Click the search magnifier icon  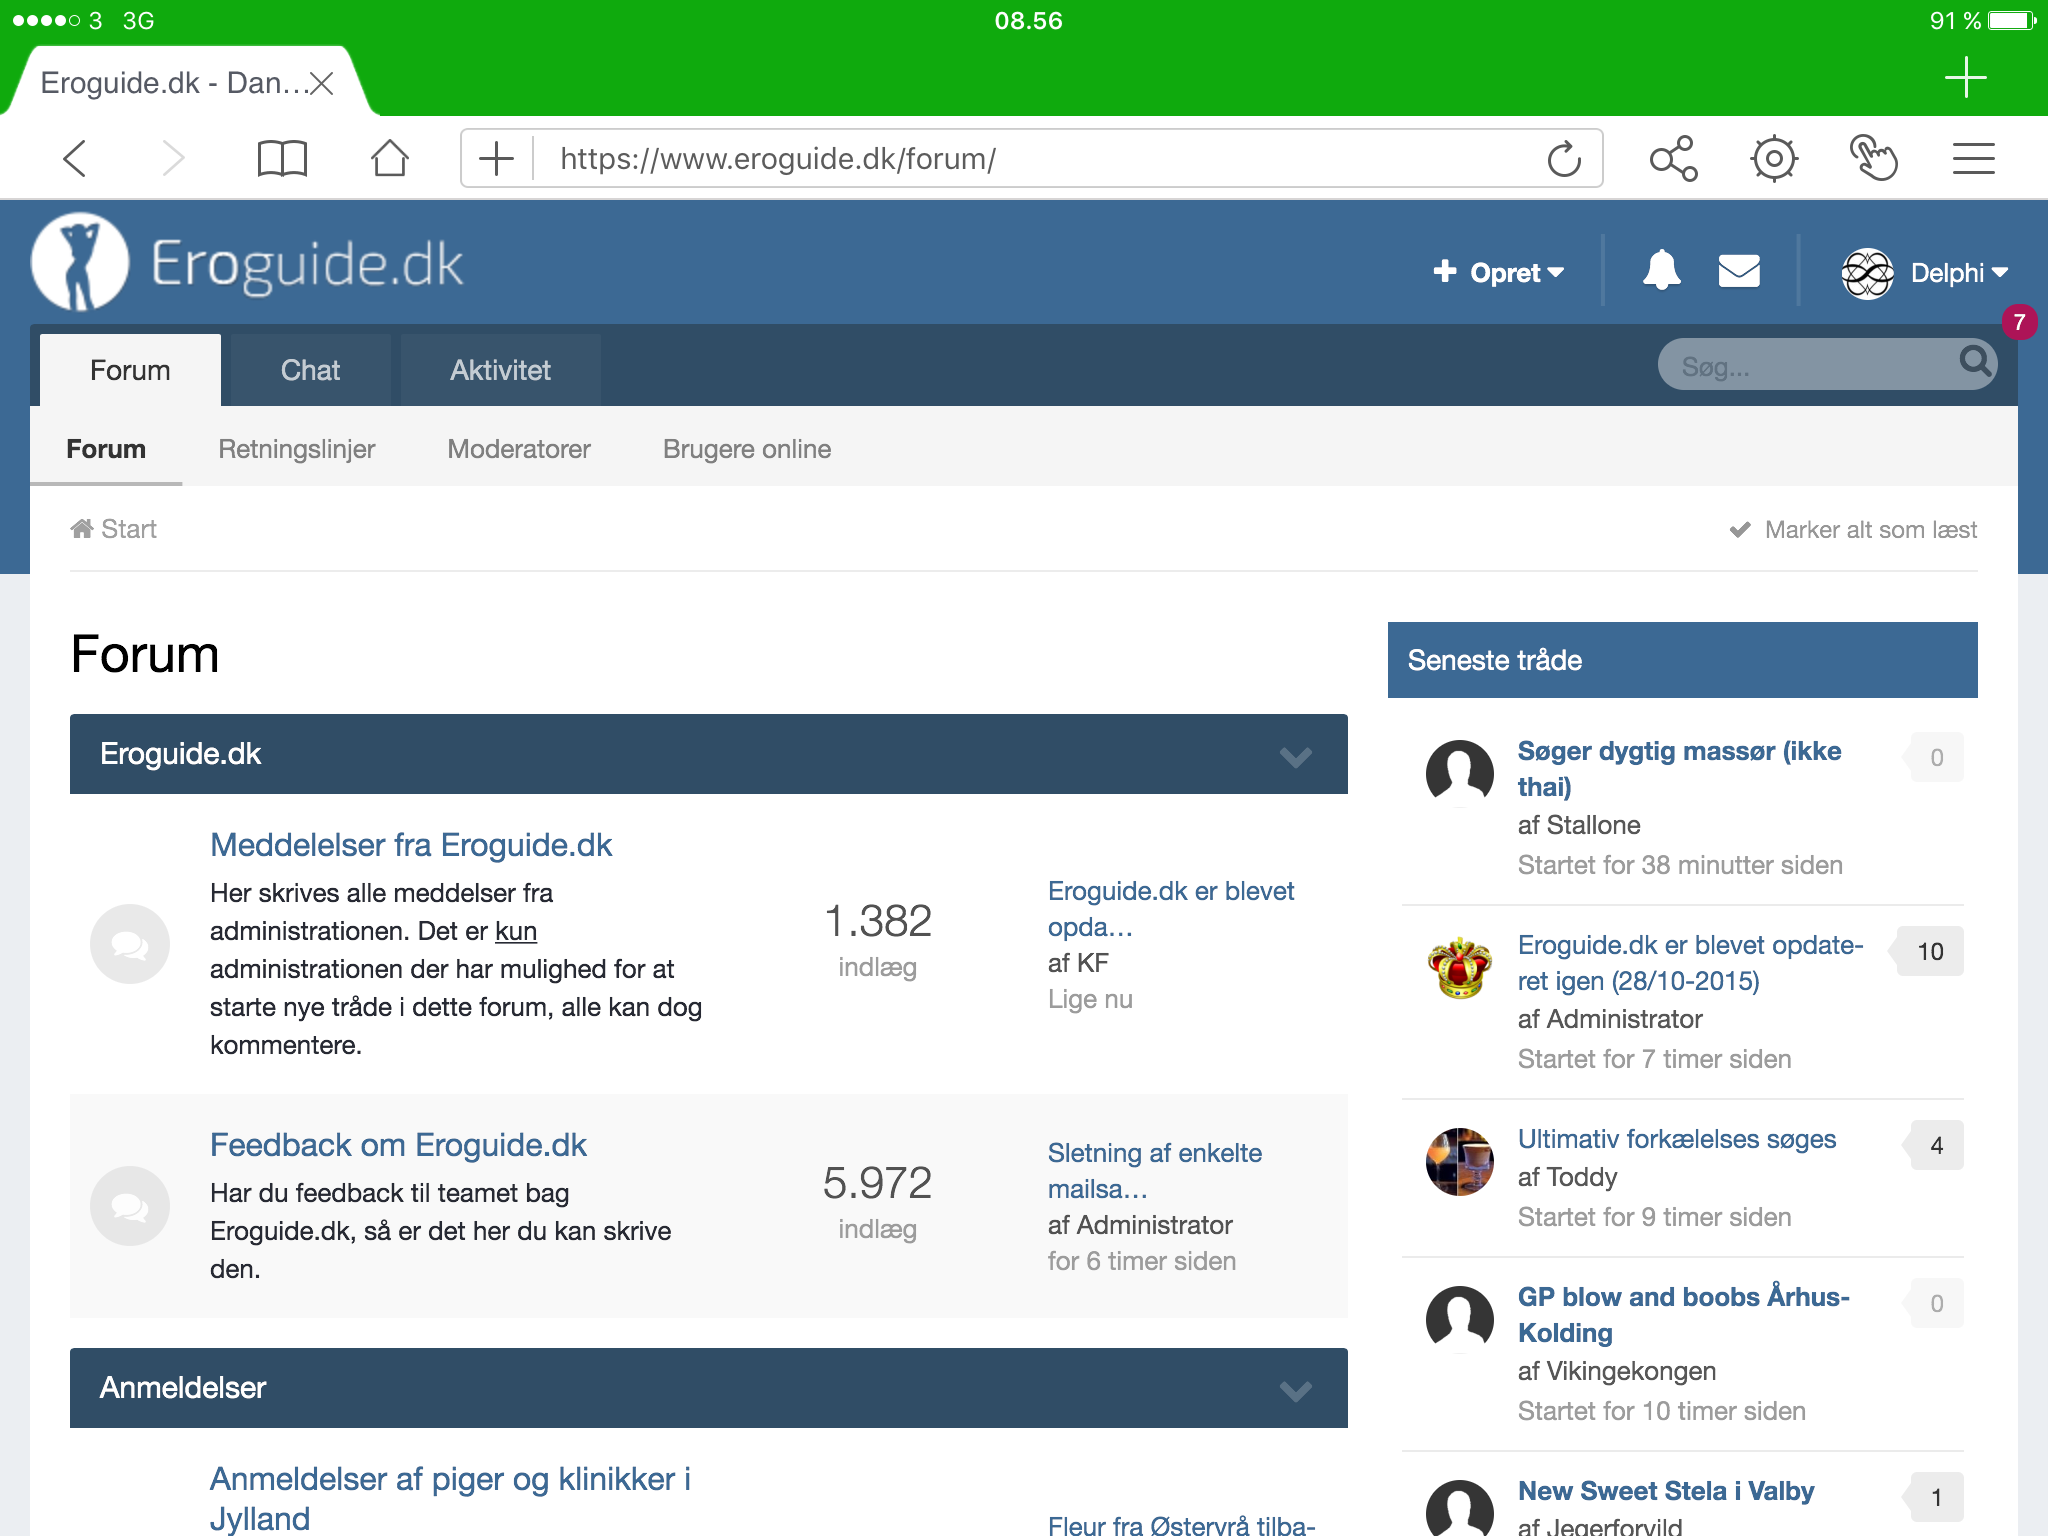(x=1975, y=361)
